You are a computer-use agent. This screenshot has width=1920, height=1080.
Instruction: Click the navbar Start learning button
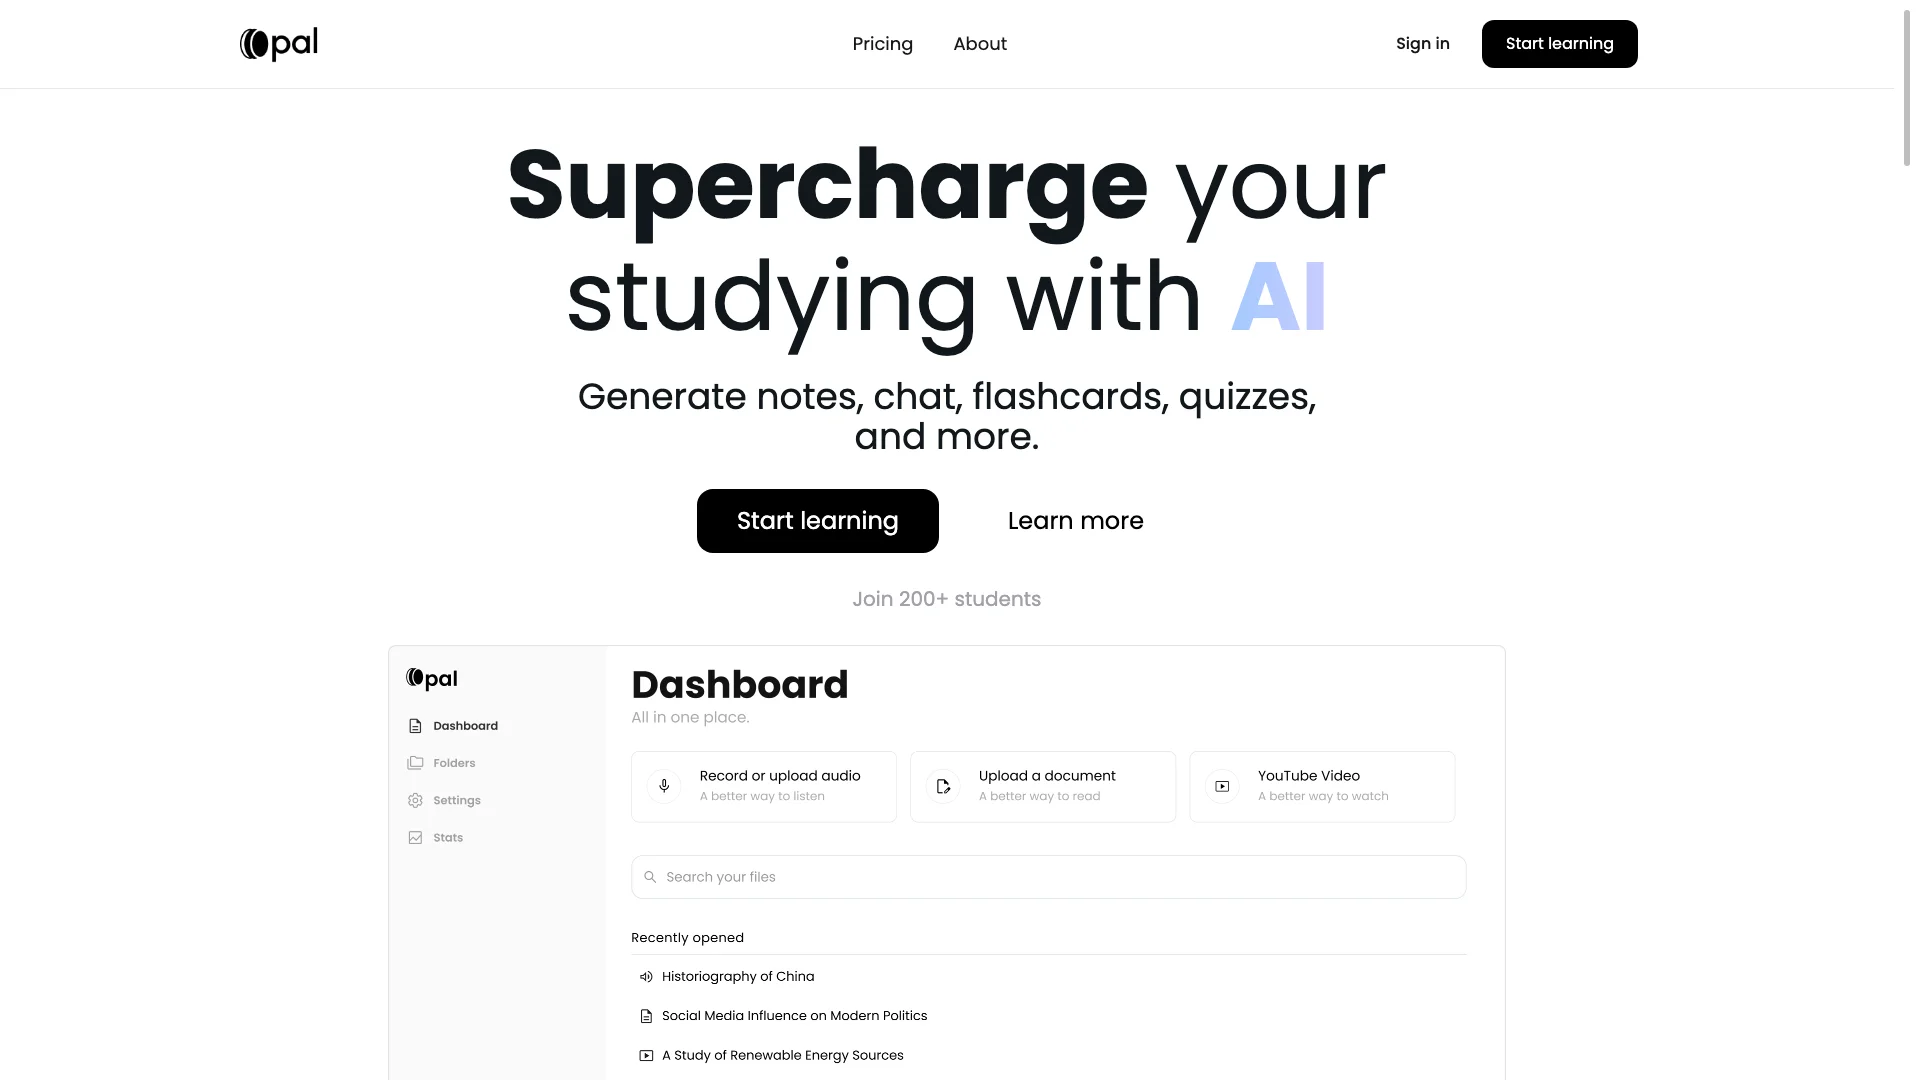[x=1559, y=44]
